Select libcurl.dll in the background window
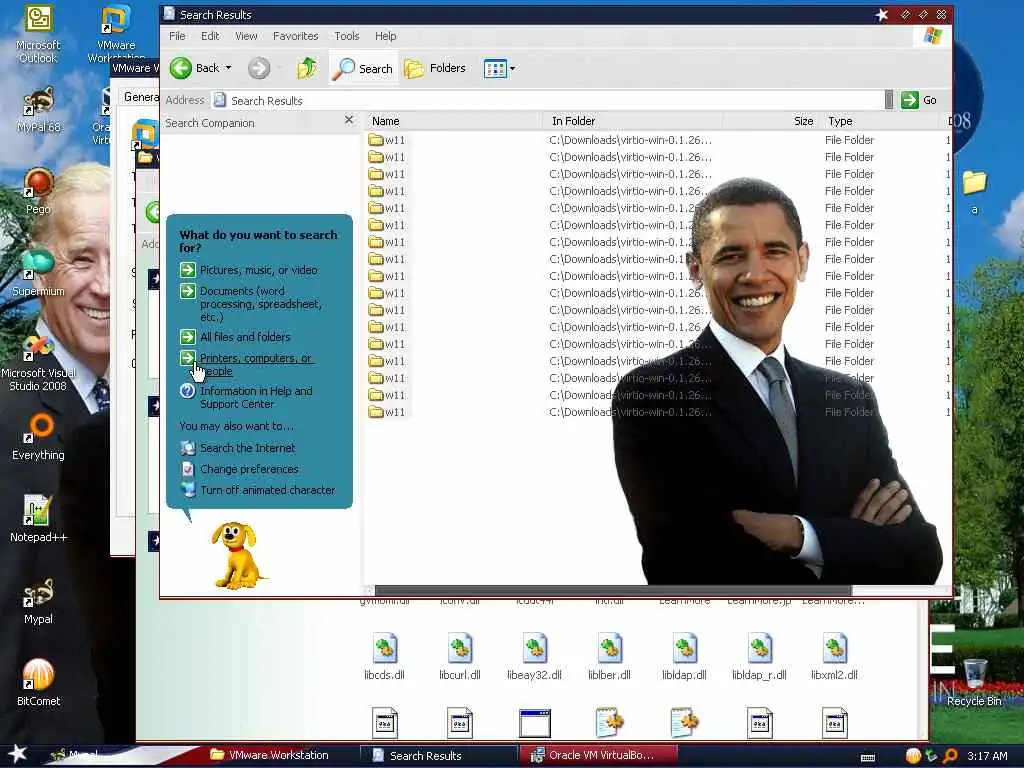 [460, 657]
